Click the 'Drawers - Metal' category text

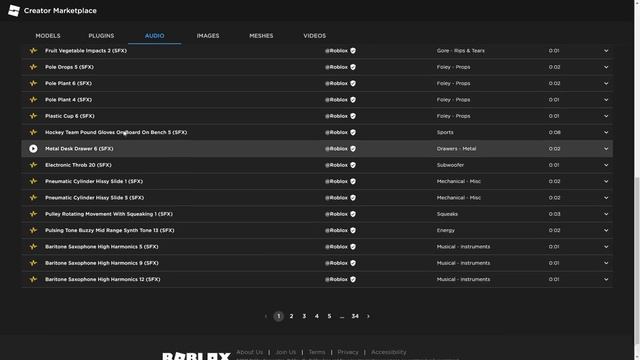click(x=456, y=149)
